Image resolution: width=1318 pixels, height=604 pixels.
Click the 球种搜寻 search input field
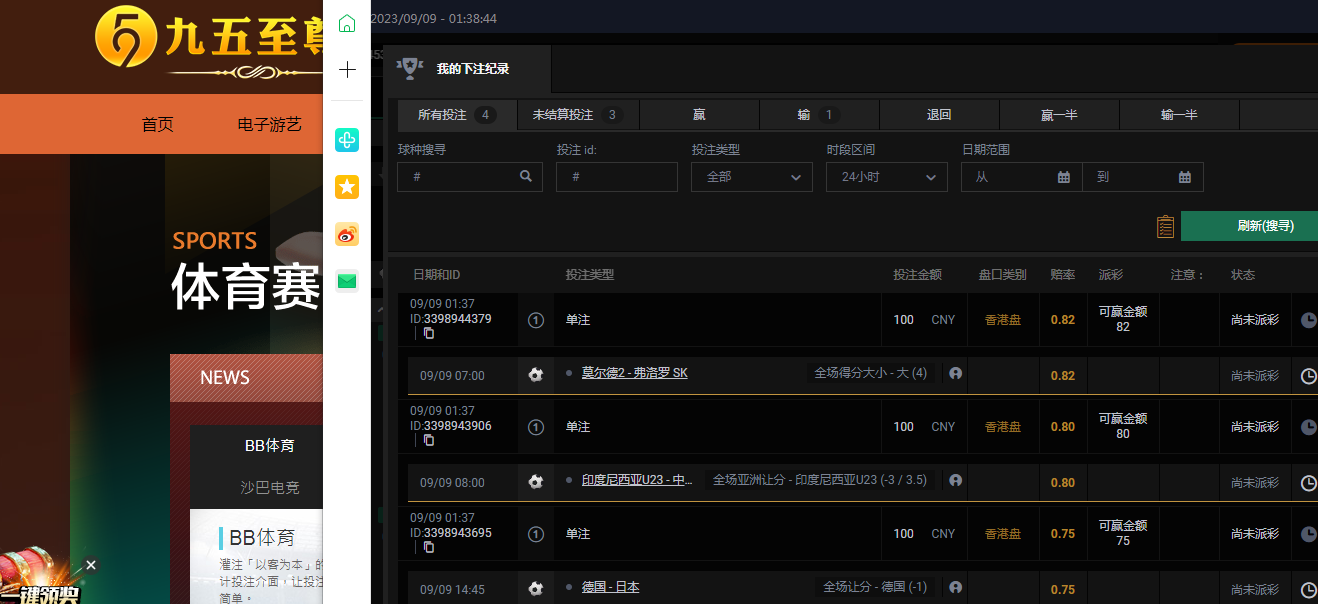(x=469, y=177)
